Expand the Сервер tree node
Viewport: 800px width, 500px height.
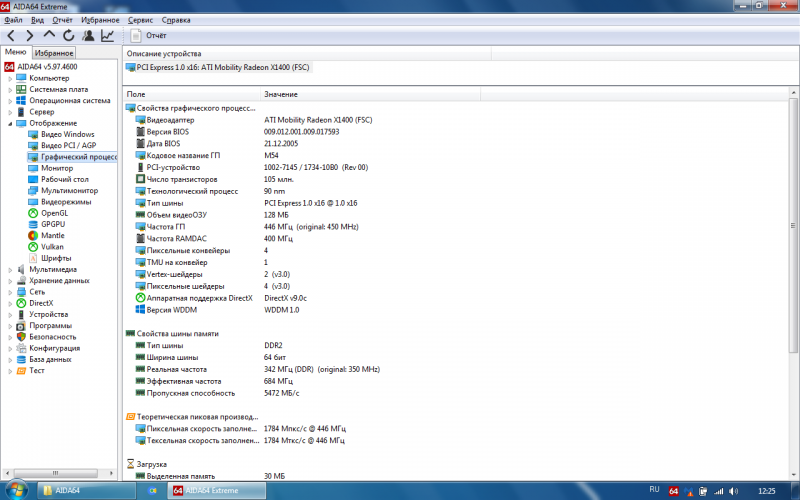point(10,112)
